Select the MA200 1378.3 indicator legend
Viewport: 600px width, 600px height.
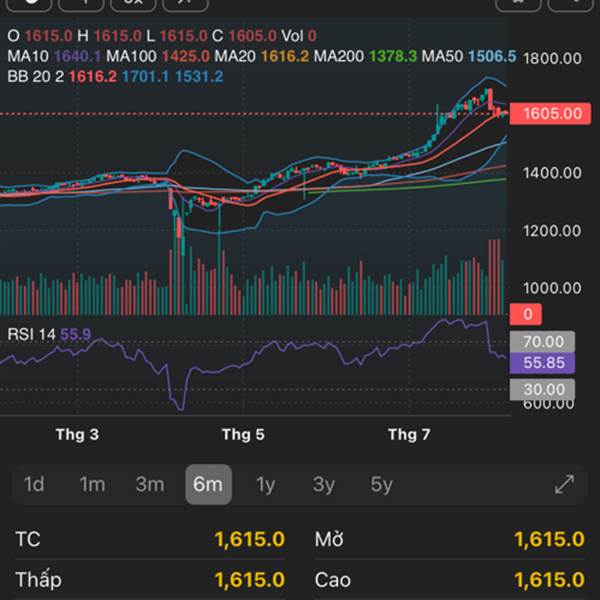point(365,56)
